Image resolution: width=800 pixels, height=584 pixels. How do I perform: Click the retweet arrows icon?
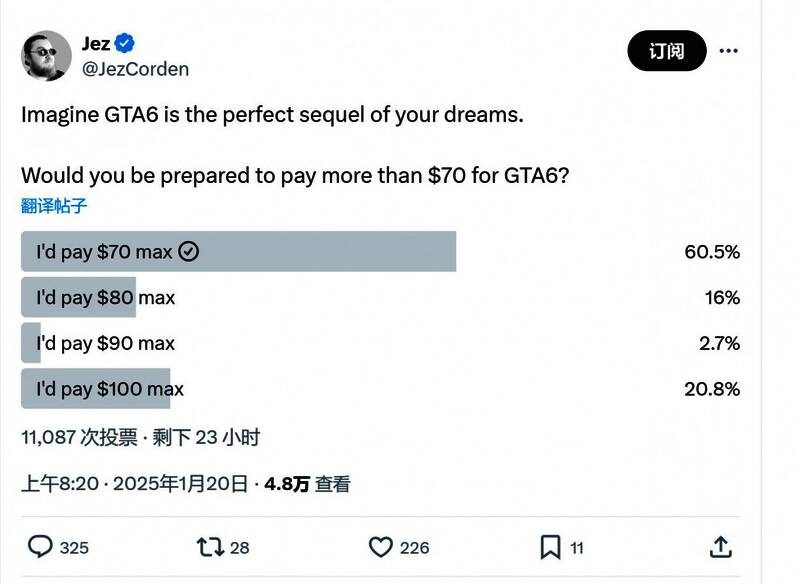(x=210, y=547)
